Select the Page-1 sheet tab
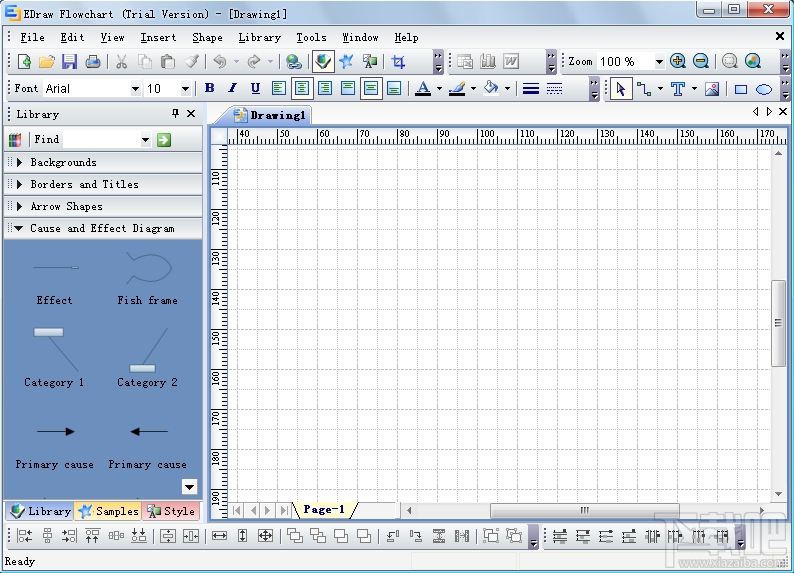Screen dimensions: 794x573 click(324, 510)
